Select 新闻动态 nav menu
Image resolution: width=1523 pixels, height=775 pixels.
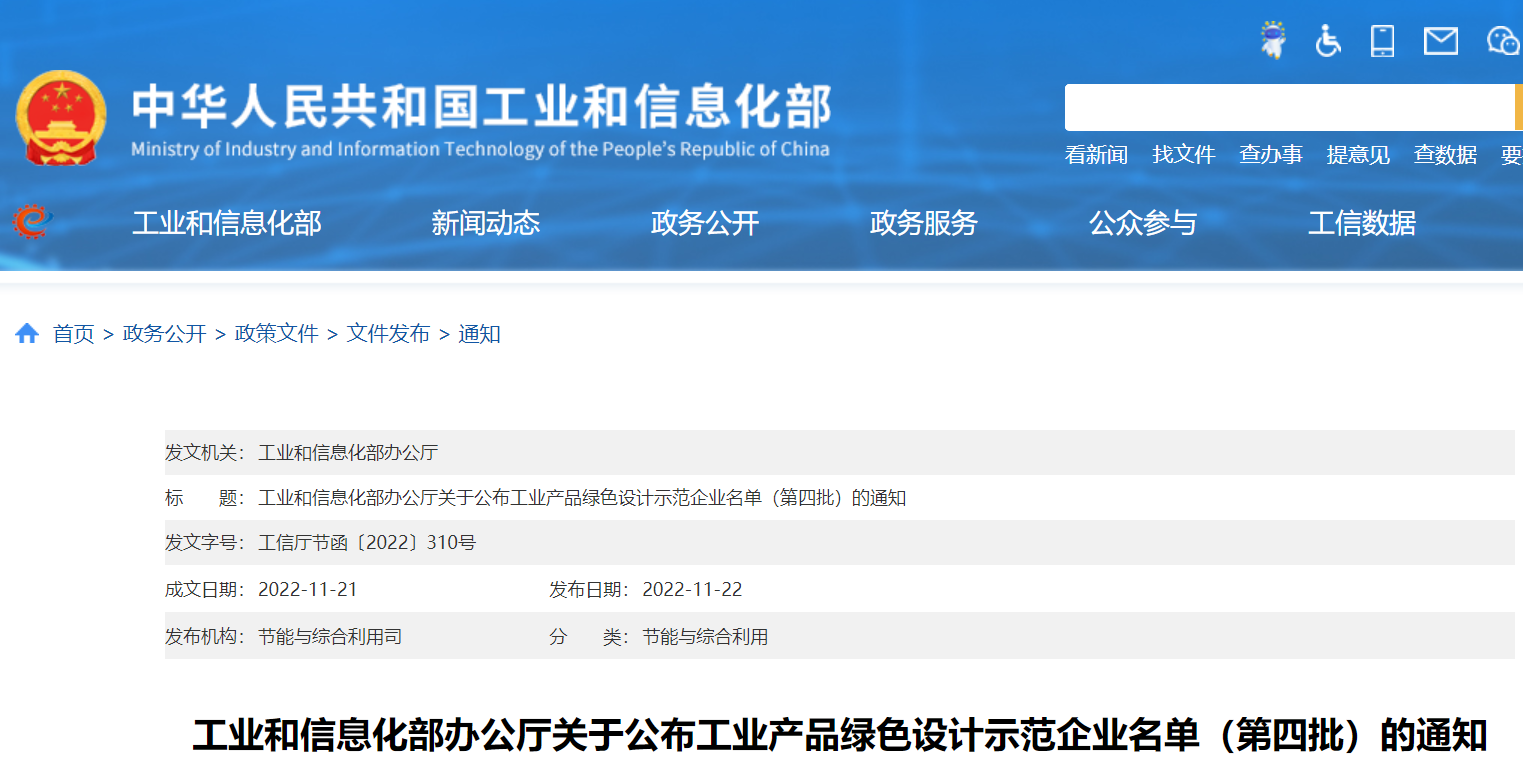485,222
